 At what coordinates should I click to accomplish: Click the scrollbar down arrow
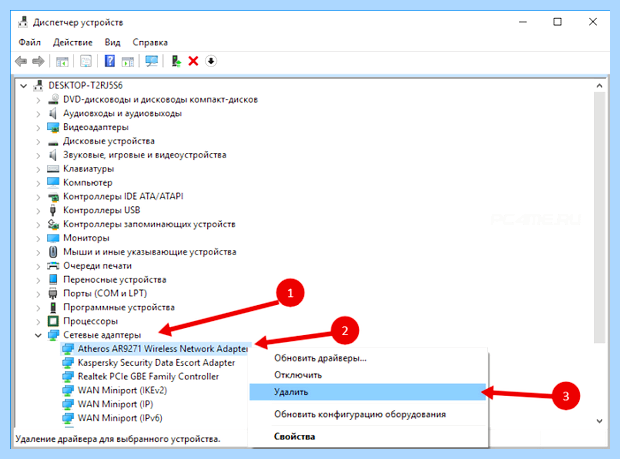point(599,421)
